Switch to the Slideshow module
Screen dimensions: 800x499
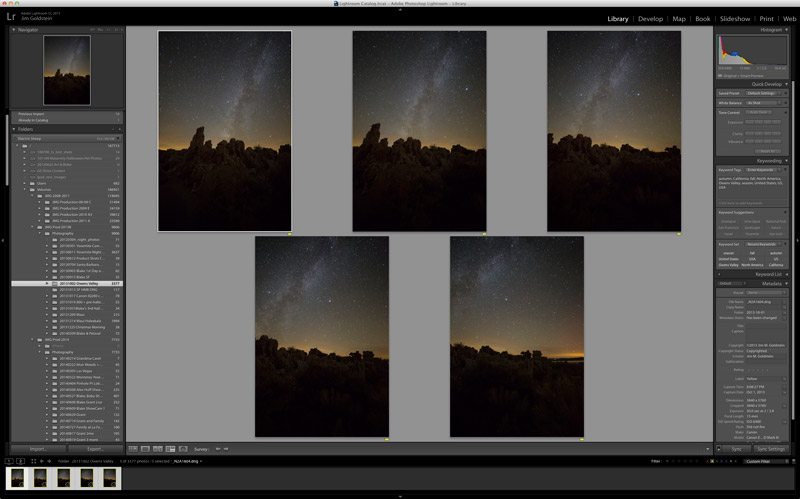coord(735,19)
